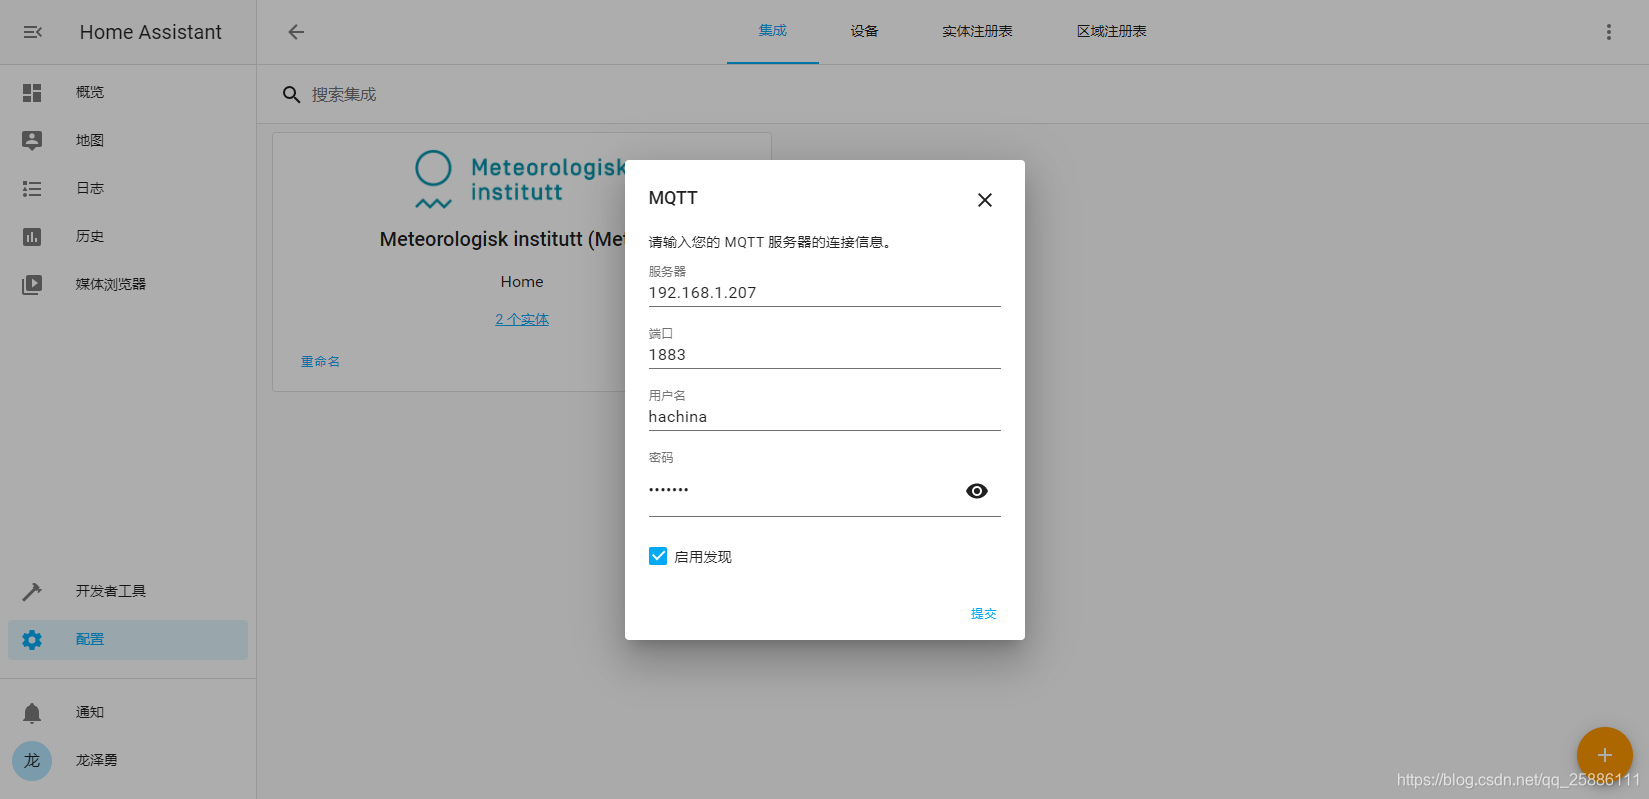
Task: Click the Meteorologisk institutt logo
Action: [520, 180]
